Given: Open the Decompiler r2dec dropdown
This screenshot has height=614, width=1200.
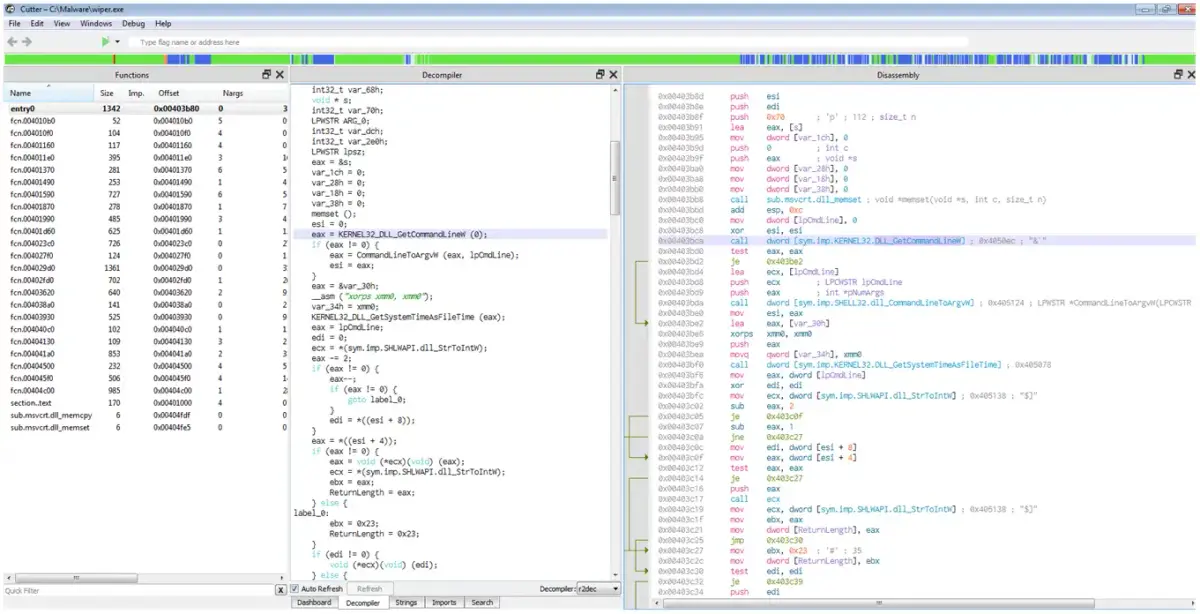Looking at the screenshot, I should point(600,589).
